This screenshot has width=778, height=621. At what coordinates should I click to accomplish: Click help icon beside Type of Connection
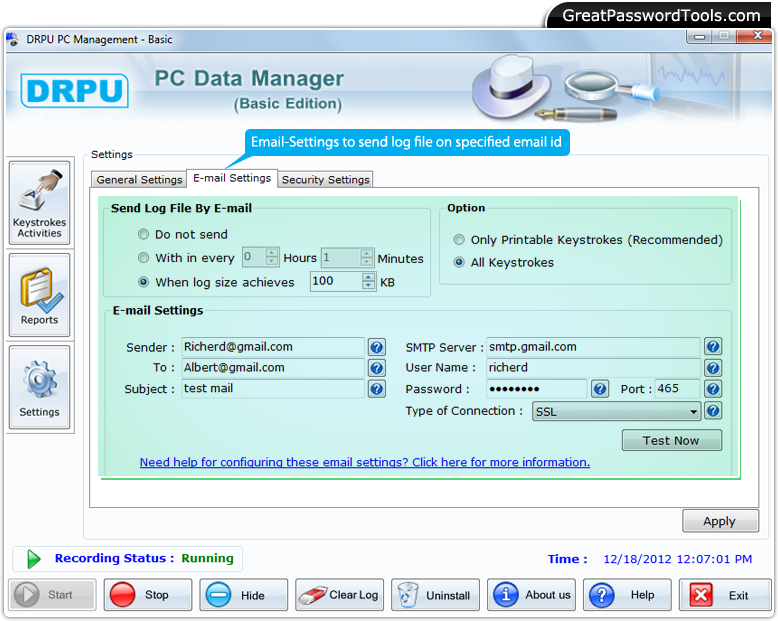713,411
